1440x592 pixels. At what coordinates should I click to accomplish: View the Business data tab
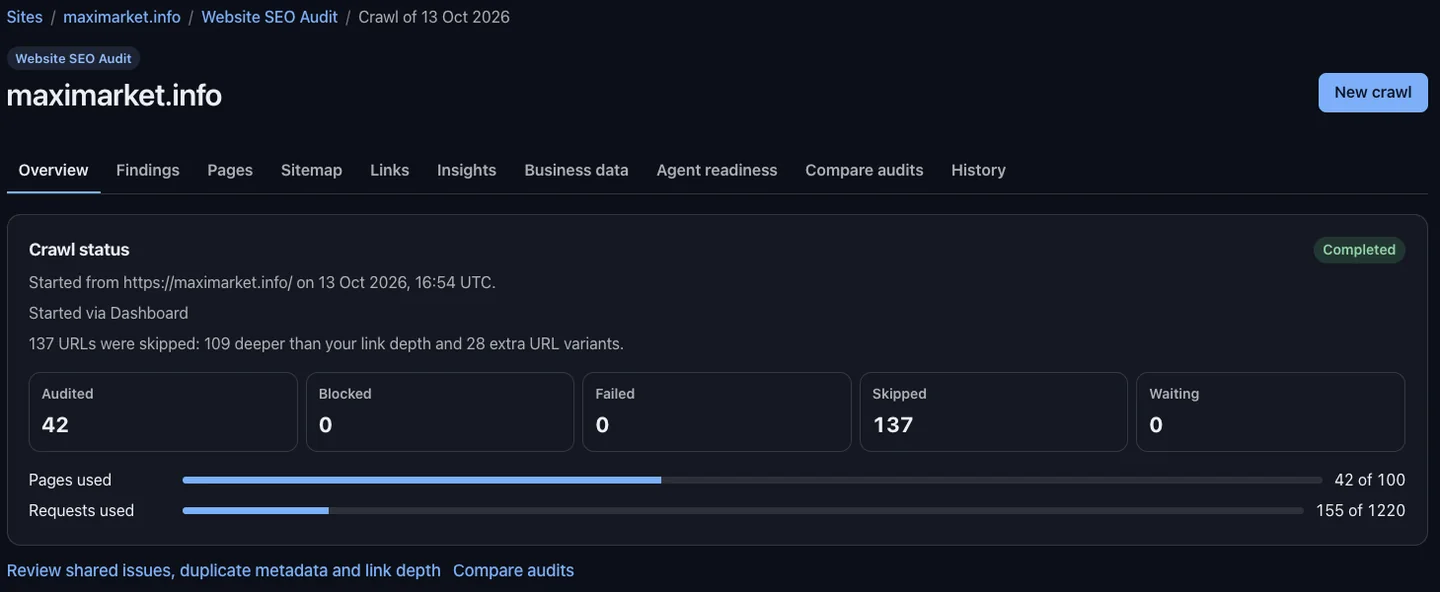point(576,170)
